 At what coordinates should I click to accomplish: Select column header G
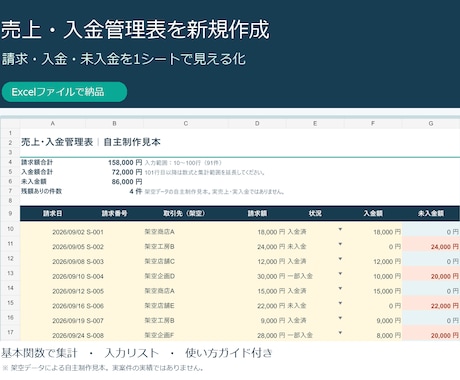click(x=431, y=124)
